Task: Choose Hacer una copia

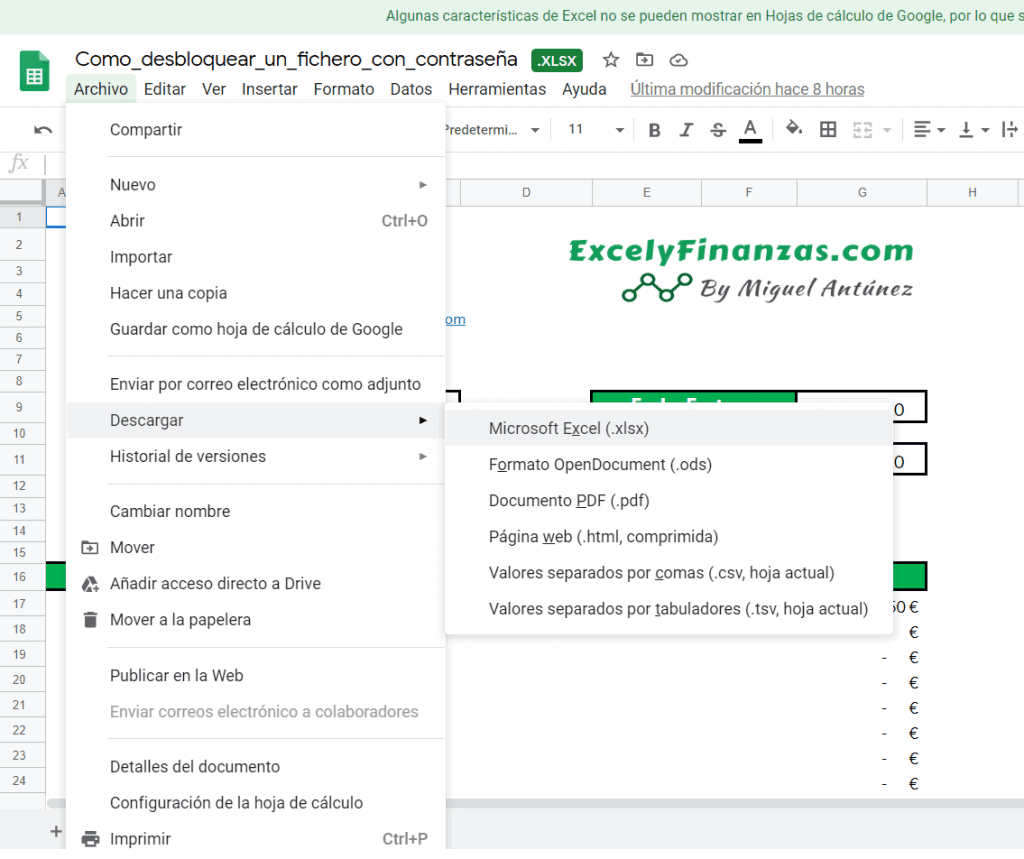Action: pyautogui.click(x=256, y=293)
